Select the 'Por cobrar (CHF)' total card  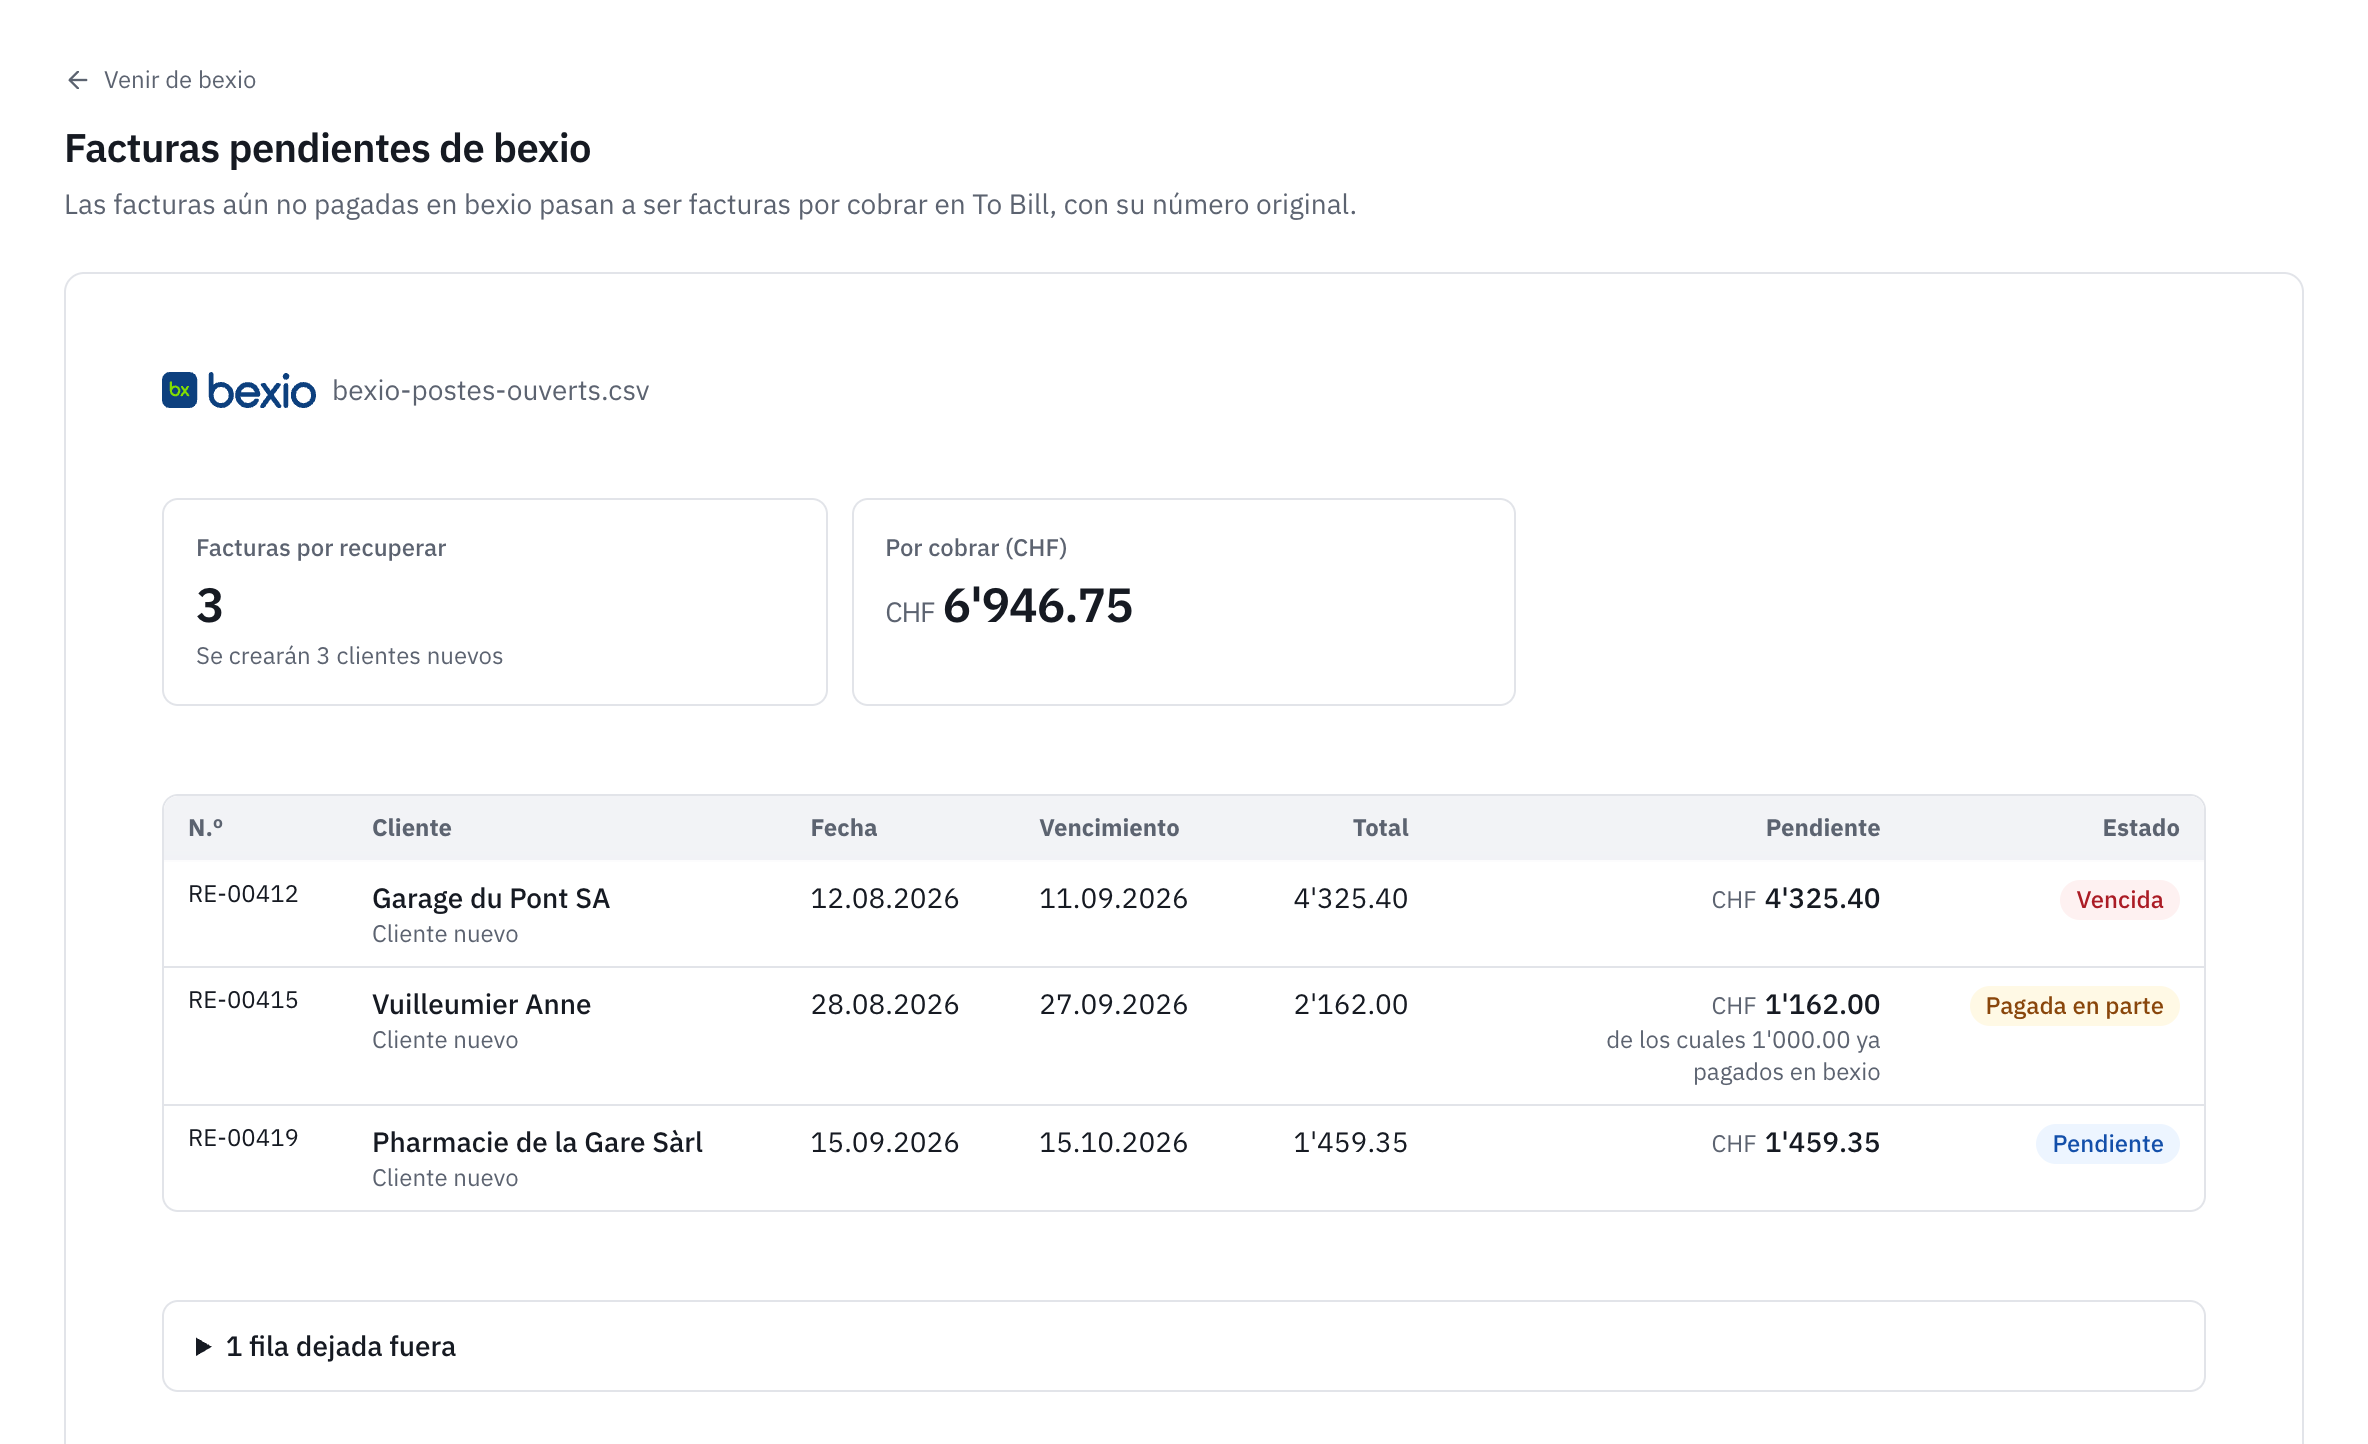(x=1184, y=602)
